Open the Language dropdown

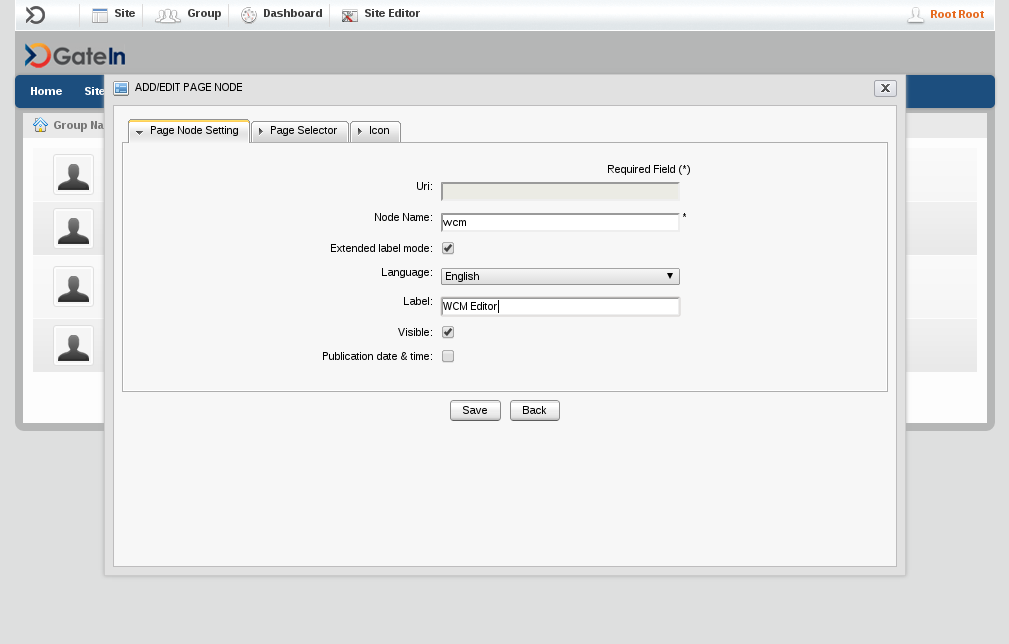pyautogui.click(x=560, y=276)
